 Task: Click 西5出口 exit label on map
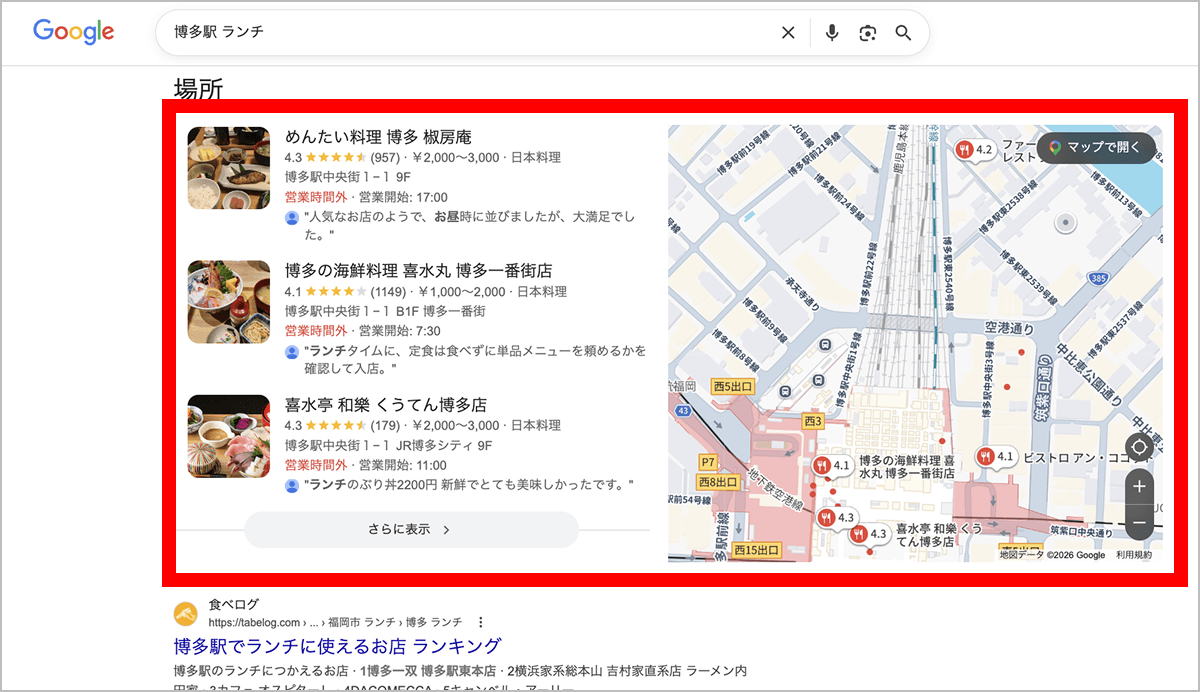click(x=732, y=386)
